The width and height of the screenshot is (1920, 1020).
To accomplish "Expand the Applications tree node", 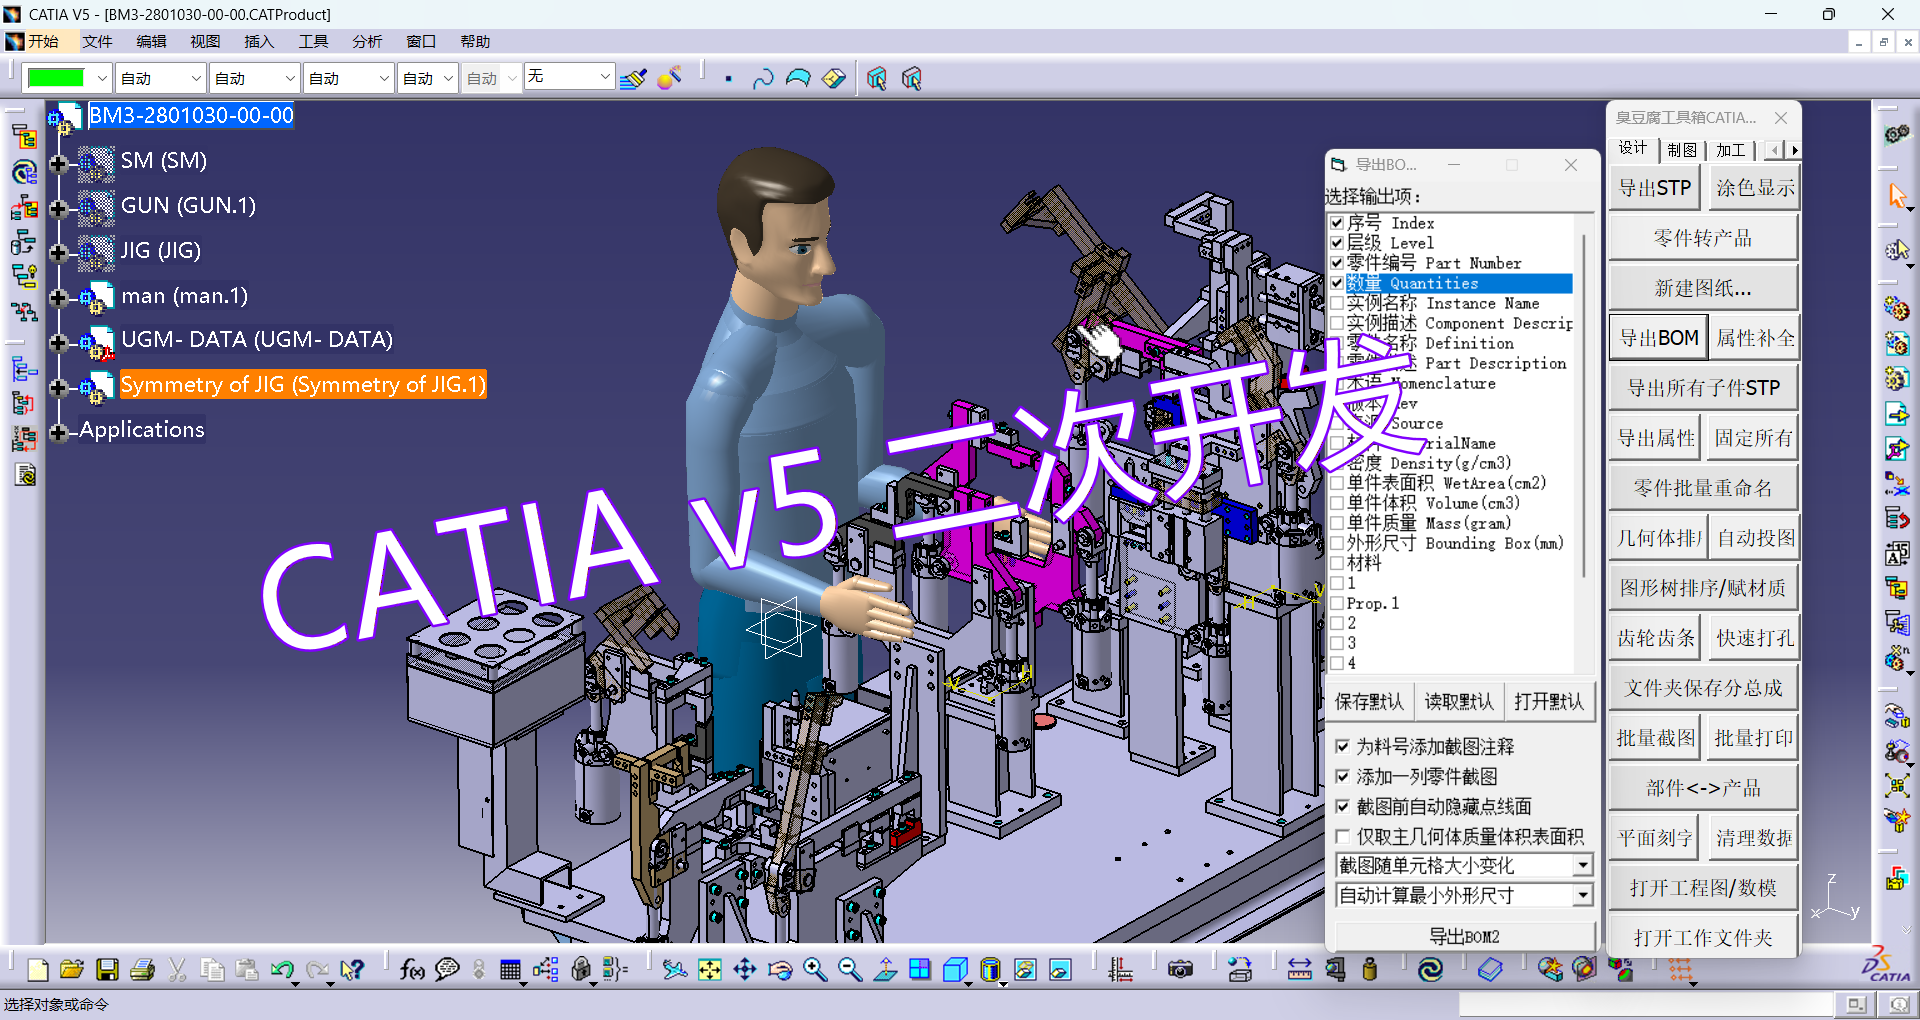I will (x=58, y=432).
